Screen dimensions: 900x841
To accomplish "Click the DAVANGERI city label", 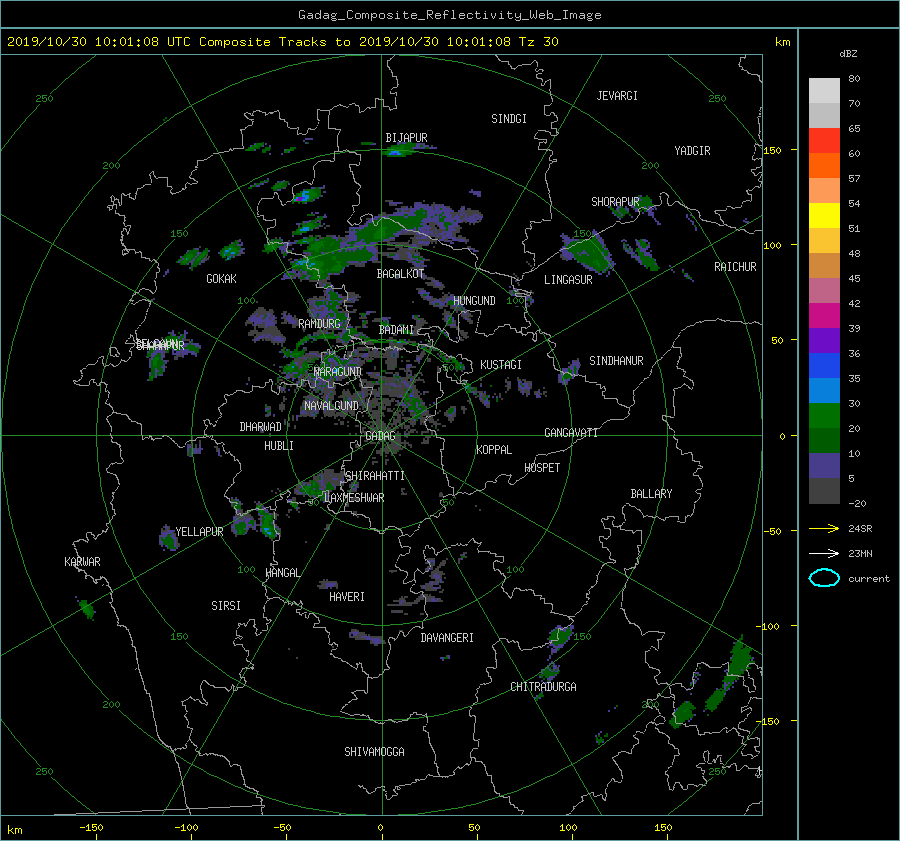I will pos(447,638).
